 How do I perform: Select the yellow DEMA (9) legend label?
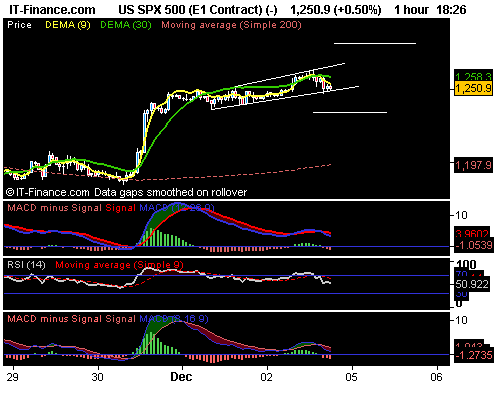pos(68,25)
